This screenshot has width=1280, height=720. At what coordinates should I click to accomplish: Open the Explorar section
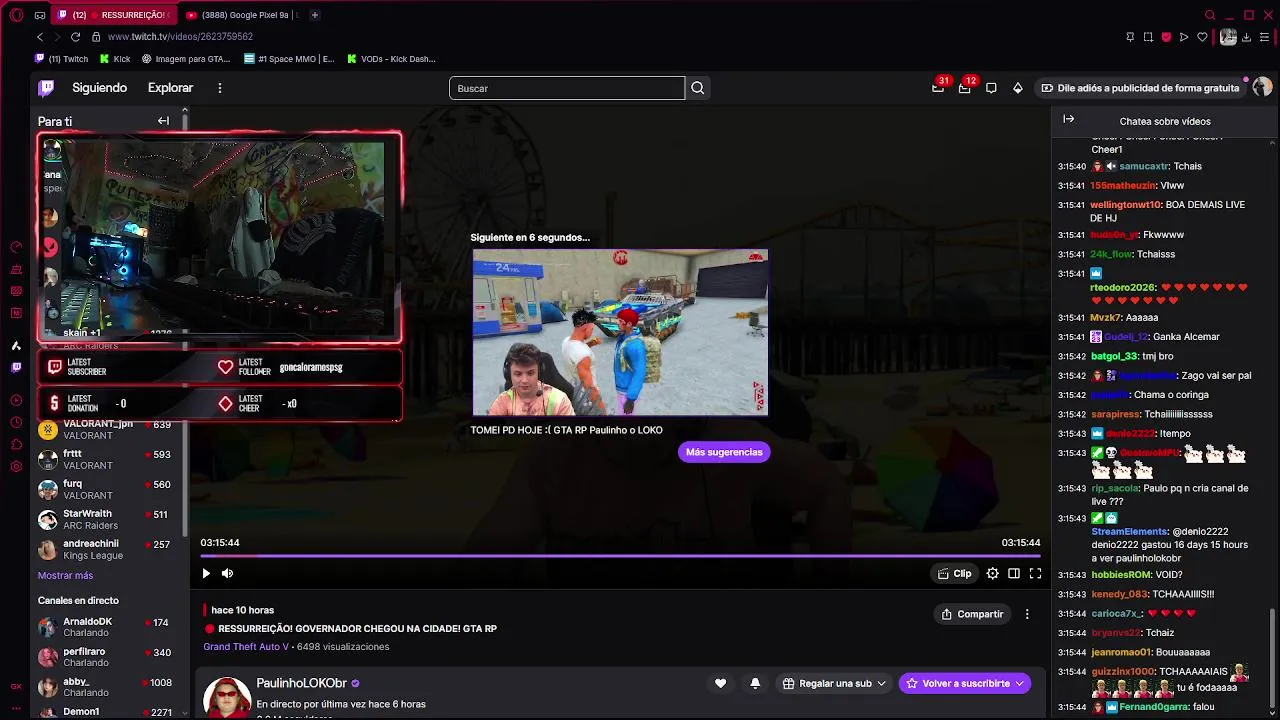(x=170, y=88)
